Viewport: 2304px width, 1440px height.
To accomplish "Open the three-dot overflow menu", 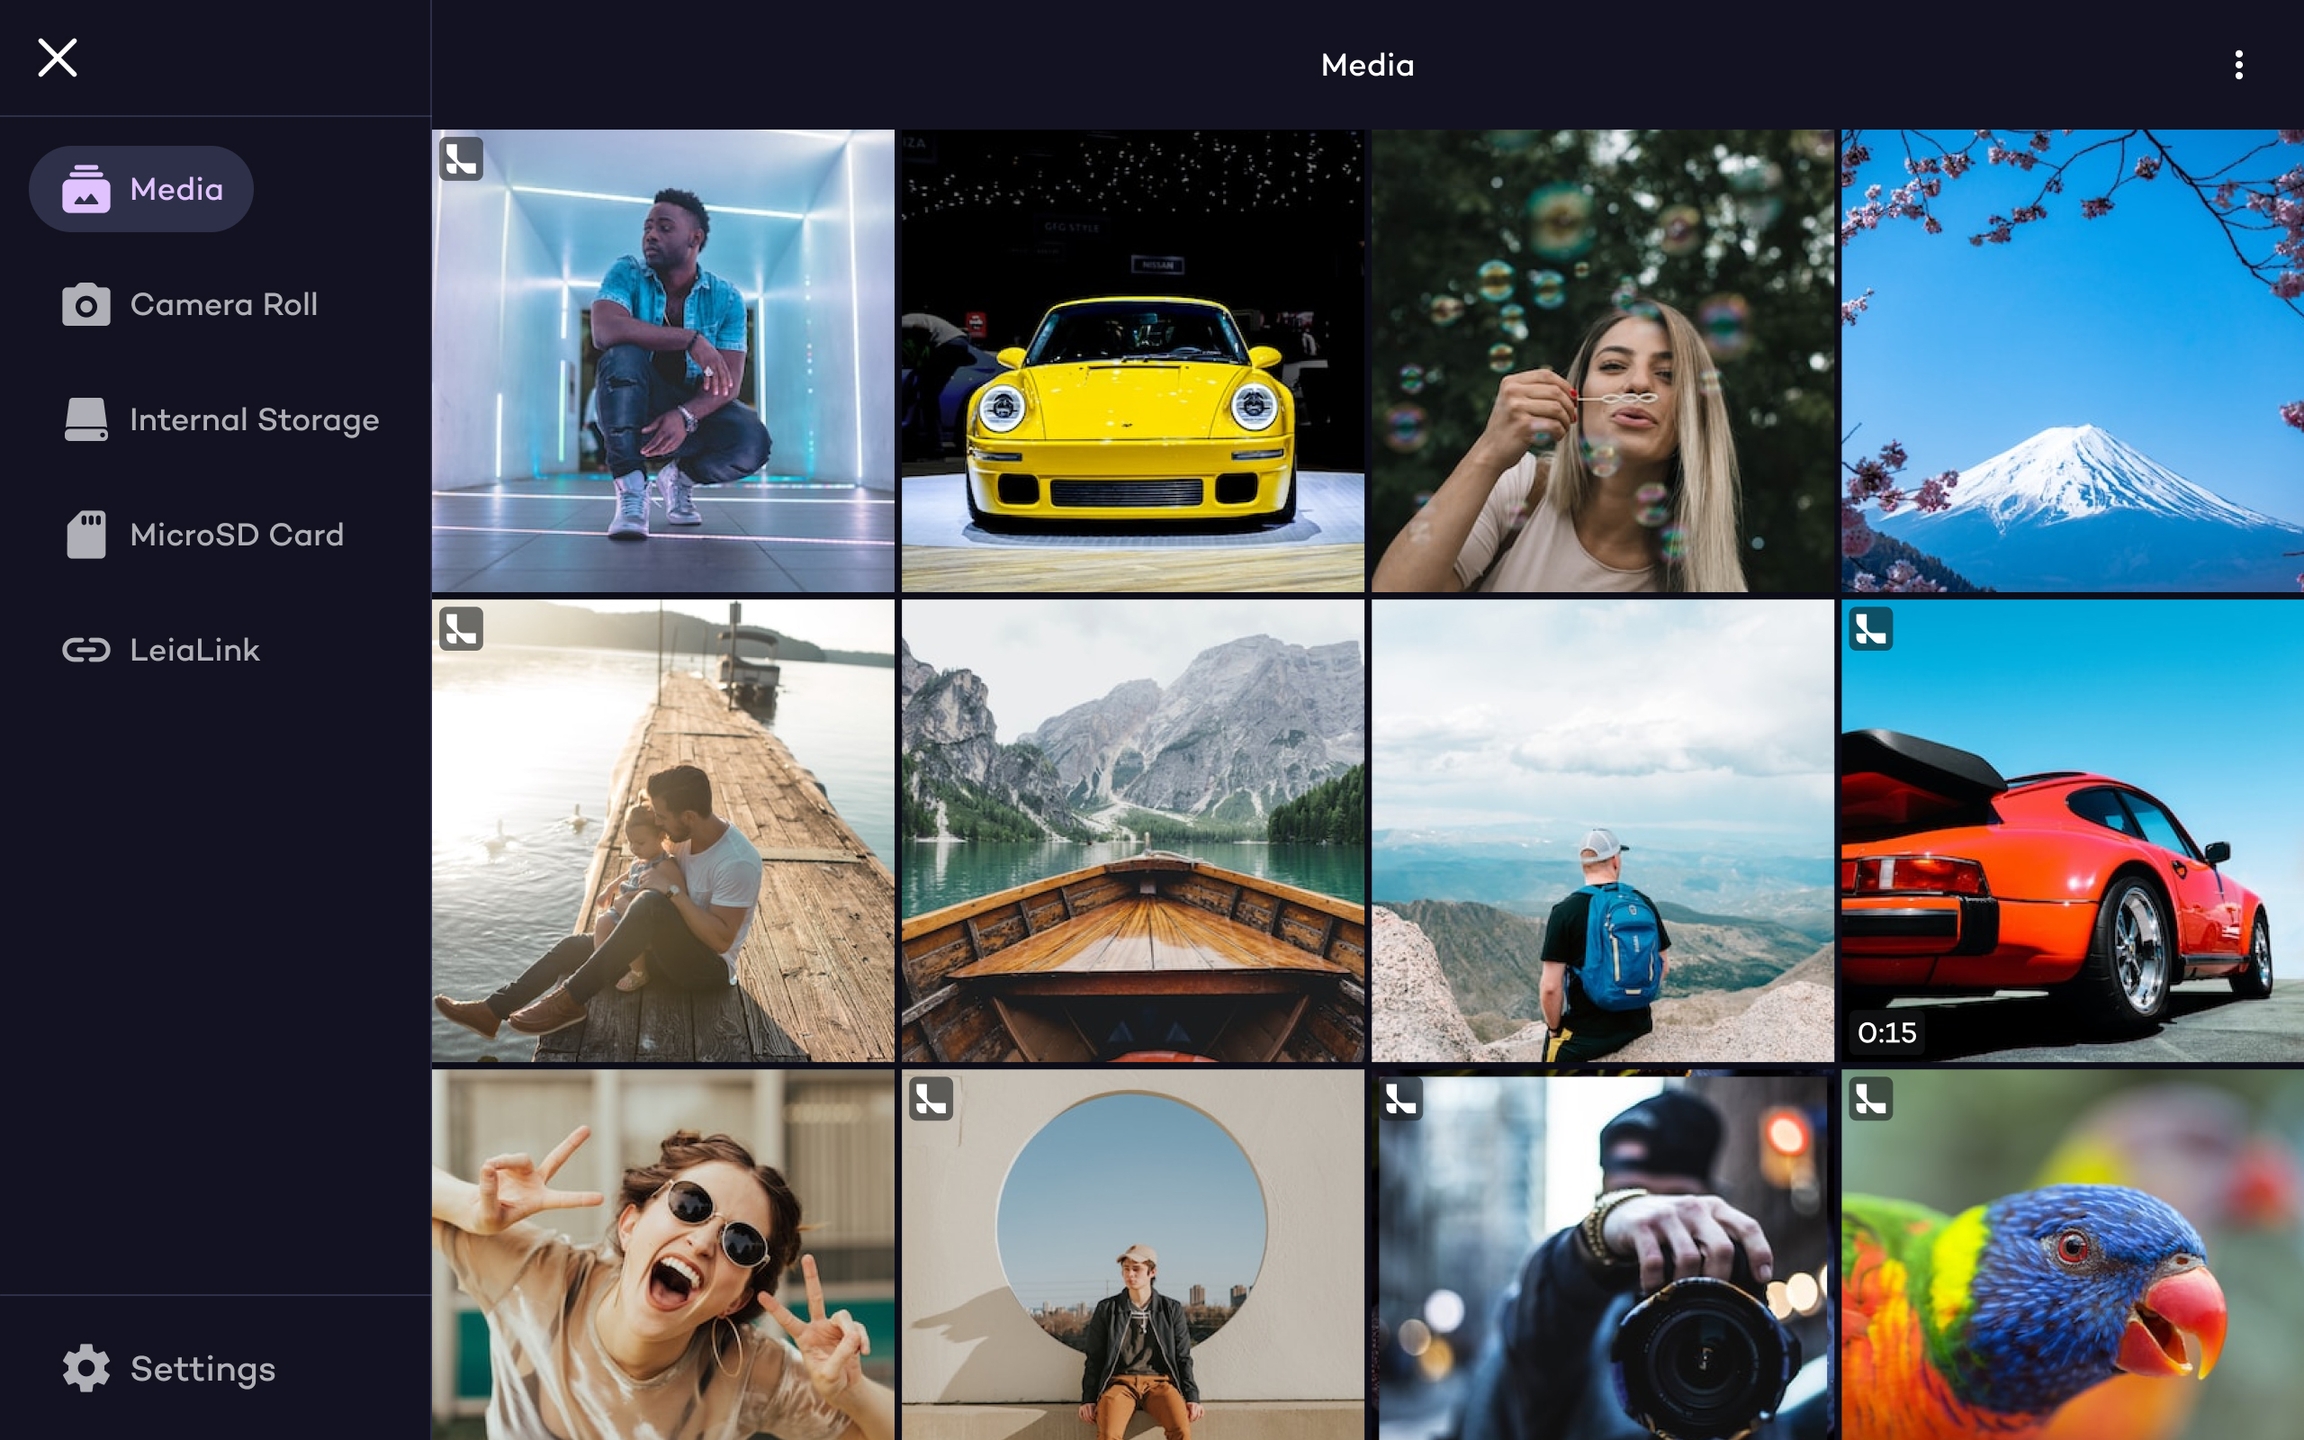I will [x=2238, y=65].
